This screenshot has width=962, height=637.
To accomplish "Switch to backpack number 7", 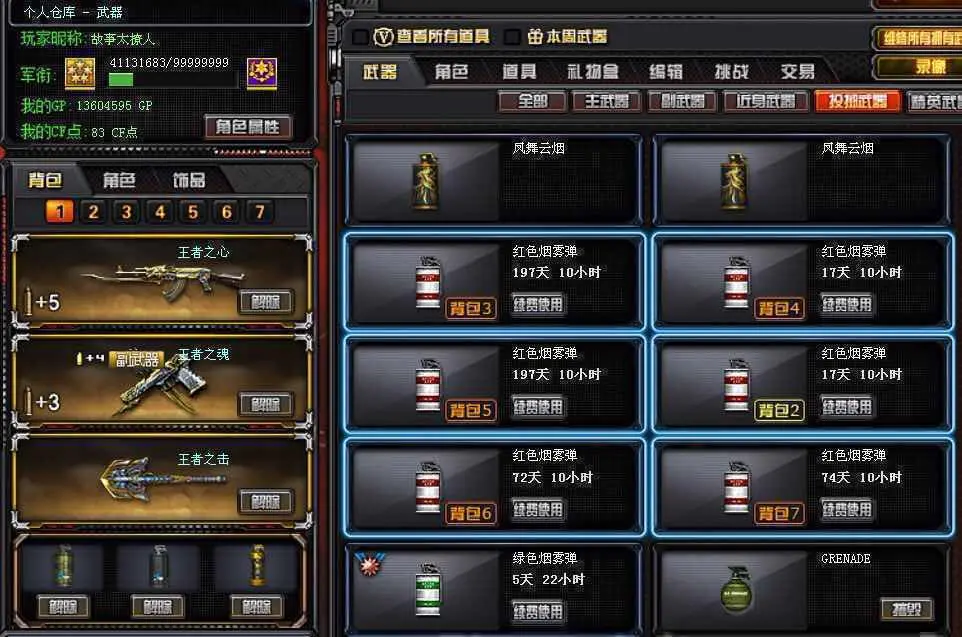I will [260, 212].
